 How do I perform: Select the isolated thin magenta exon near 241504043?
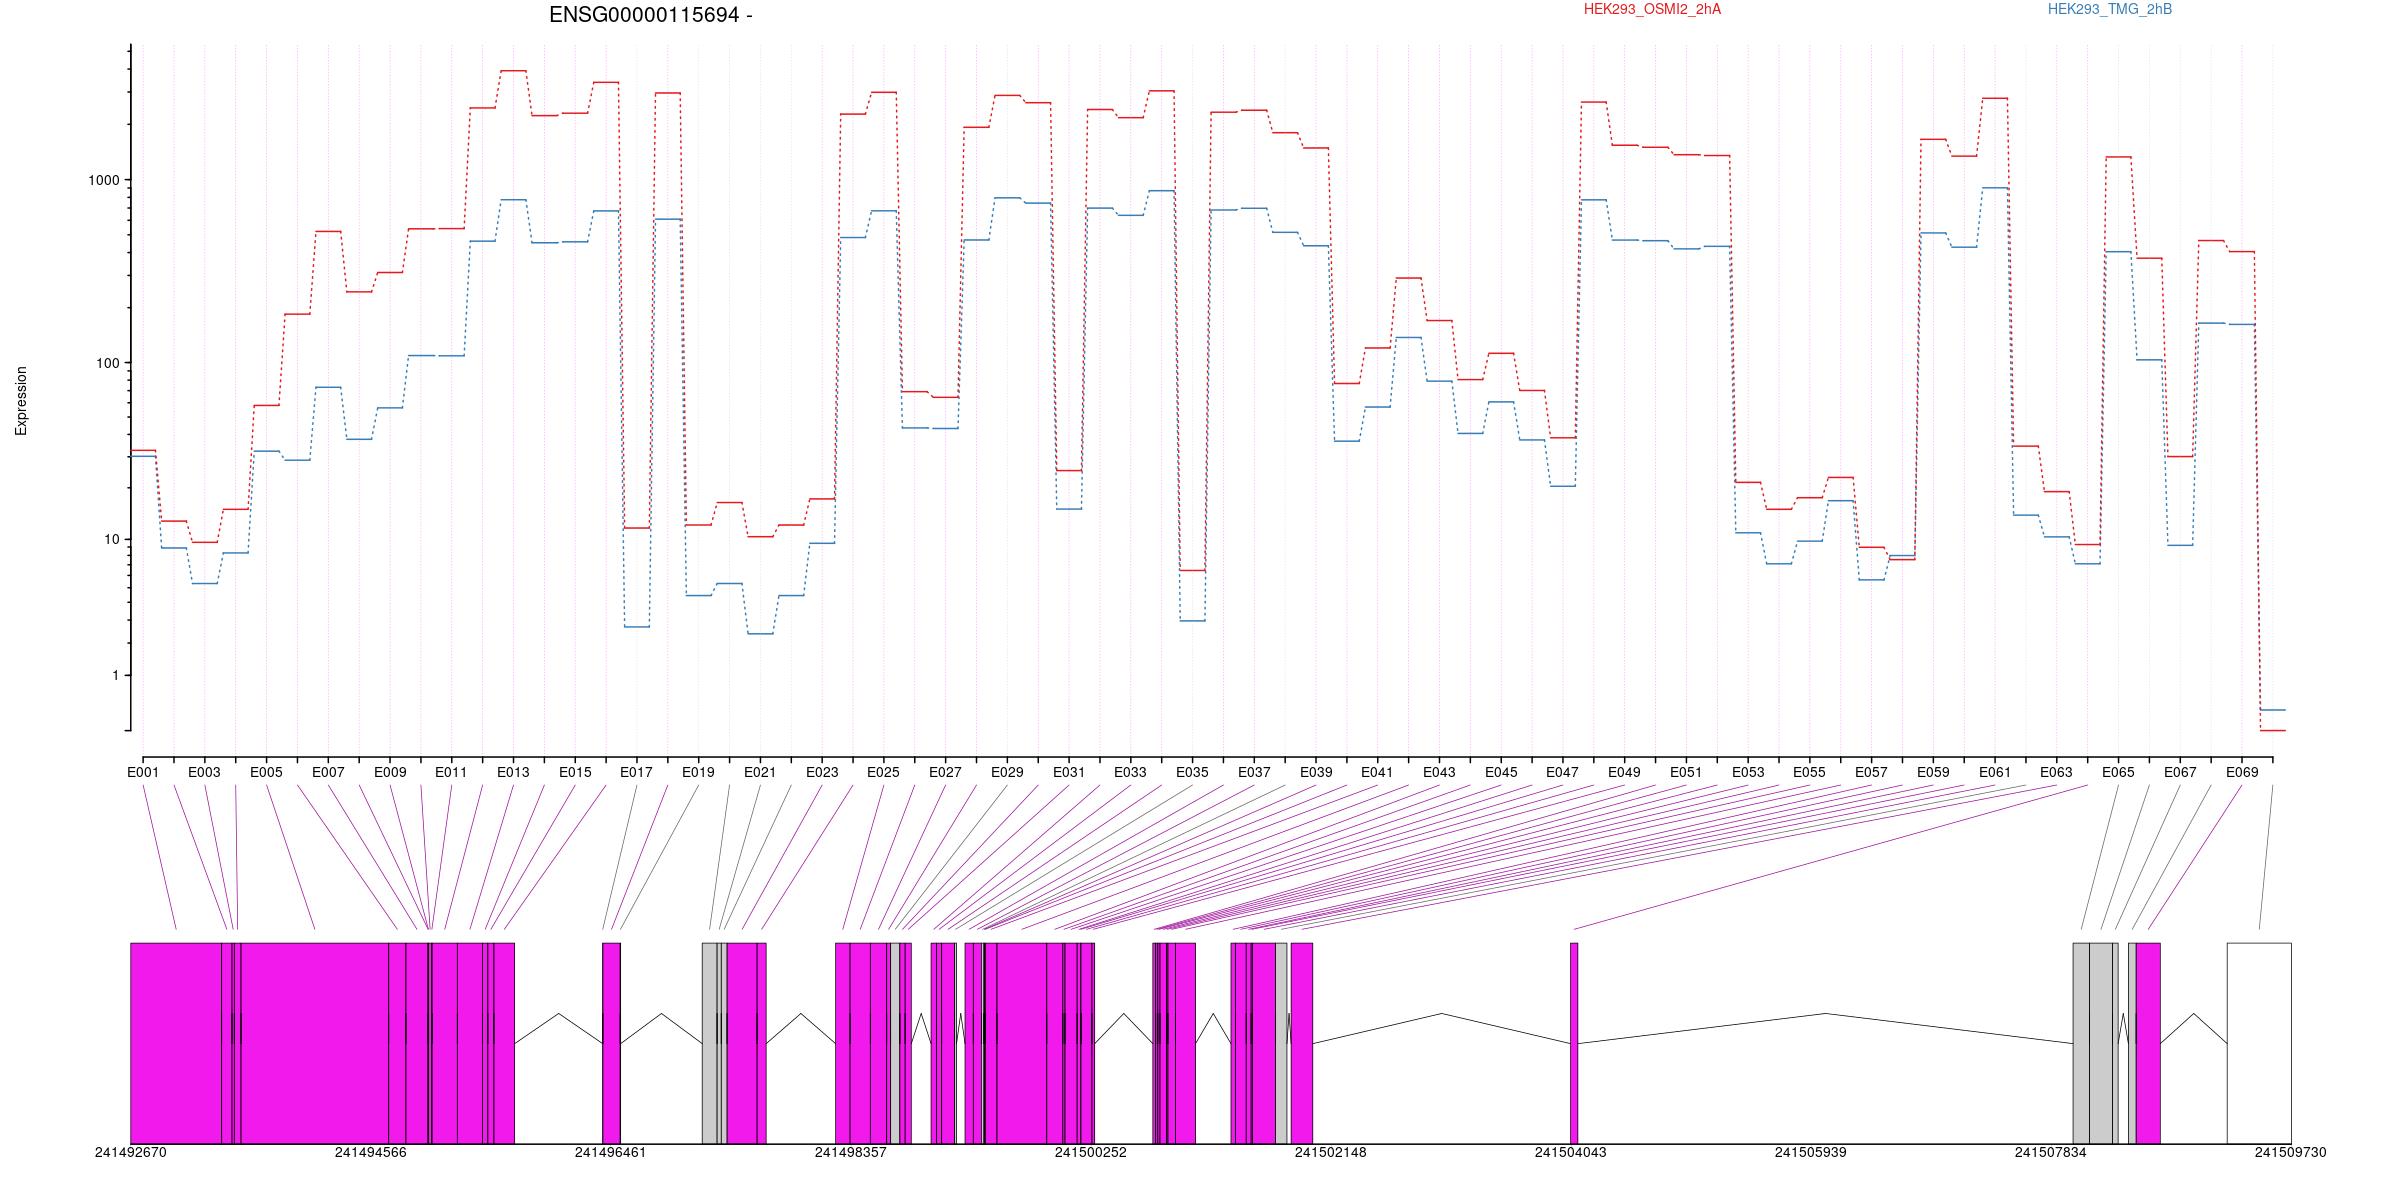[x=1574, y=1043]
